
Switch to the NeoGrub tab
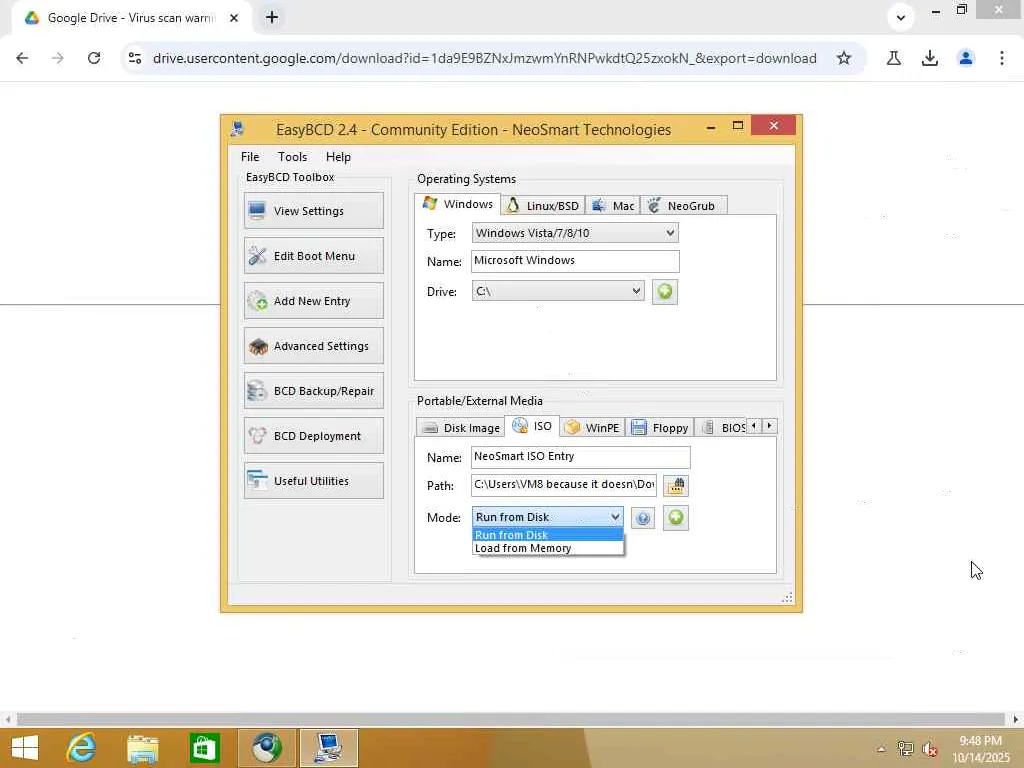click(683, 206)
